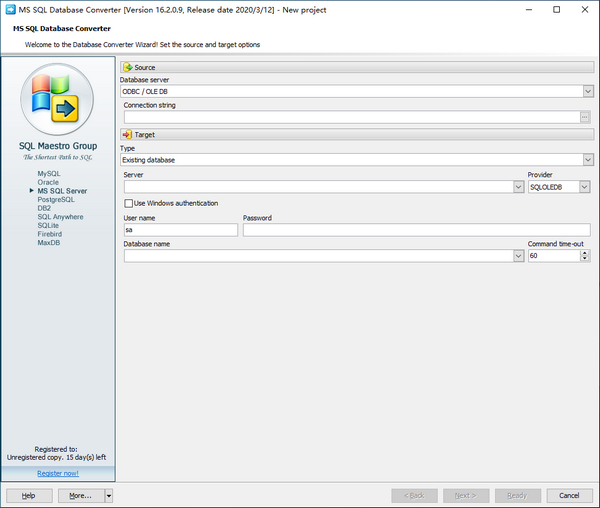The image size is (600, 508).
Task: Enable Use Windows authentication checkbox
Action: (x=128, y=203)
